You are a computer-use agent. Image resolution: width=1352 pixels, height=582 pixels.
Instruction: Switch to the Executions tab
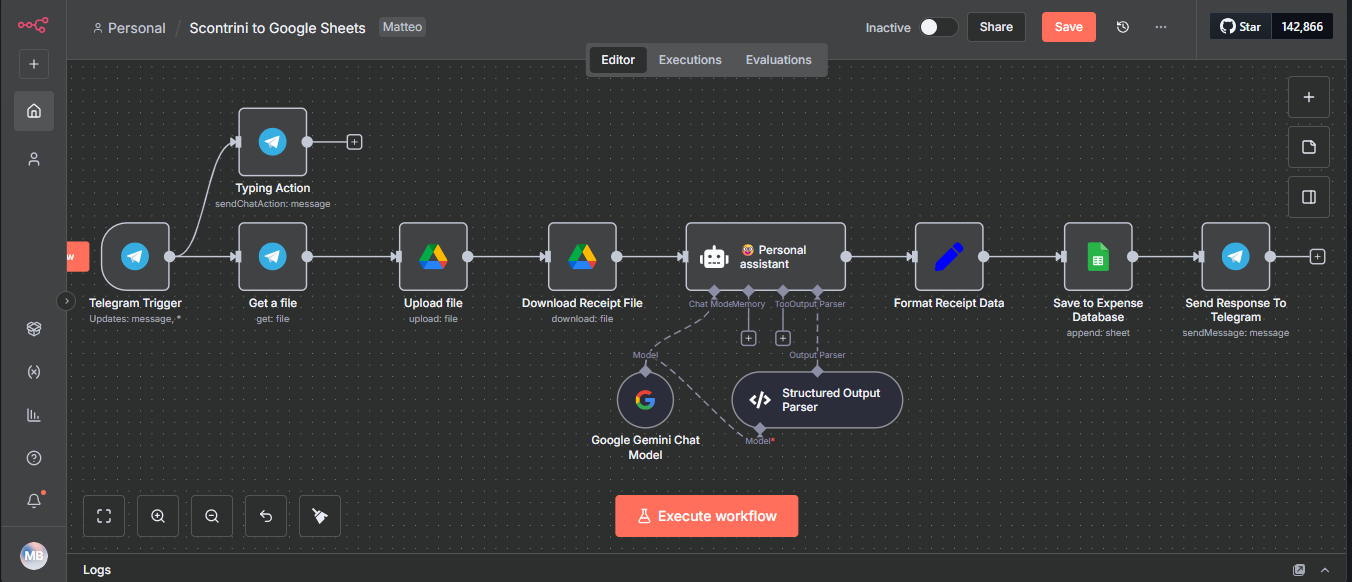pos(690,60)
